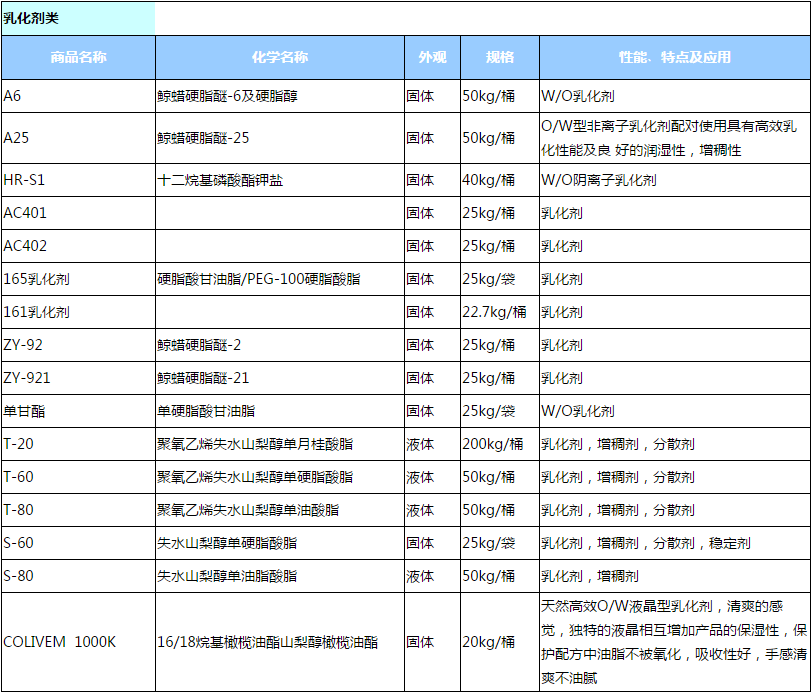Click the 25kg/袋 cell in 165乳化剂 row
The image size is (812, 693).
(500, 279)
